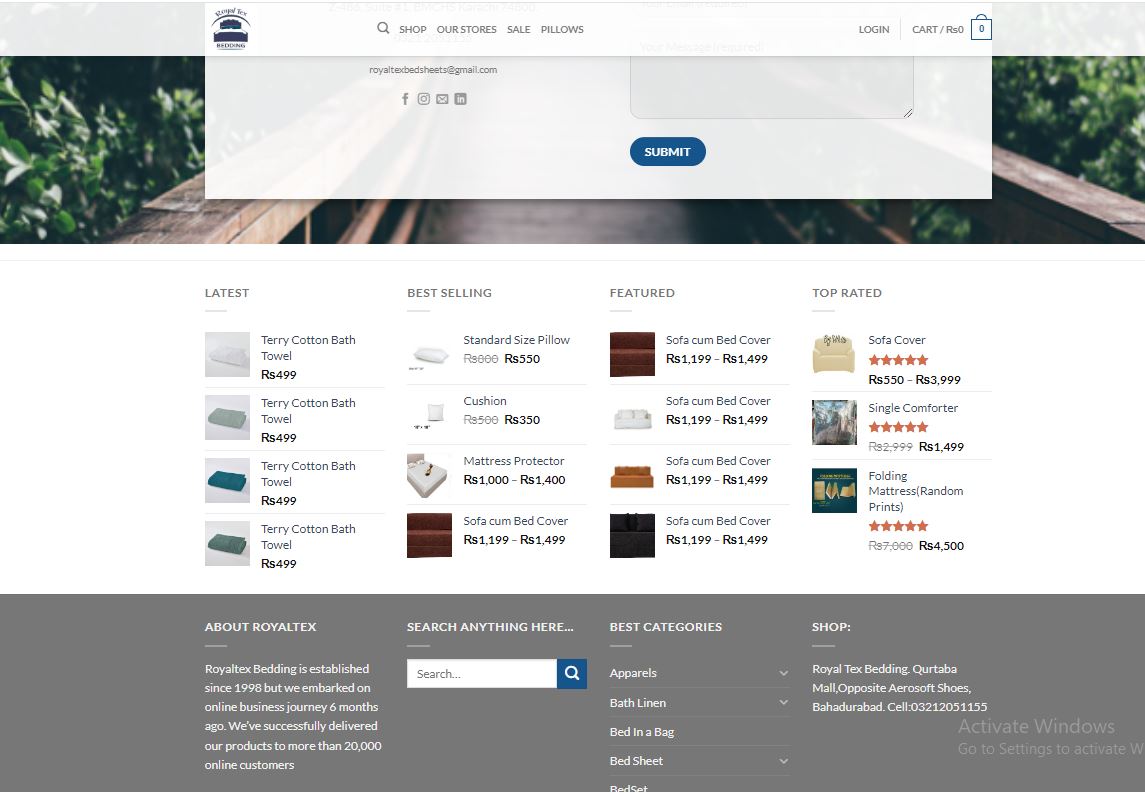Open the Bed In a Bag category

tap(642, 731)
